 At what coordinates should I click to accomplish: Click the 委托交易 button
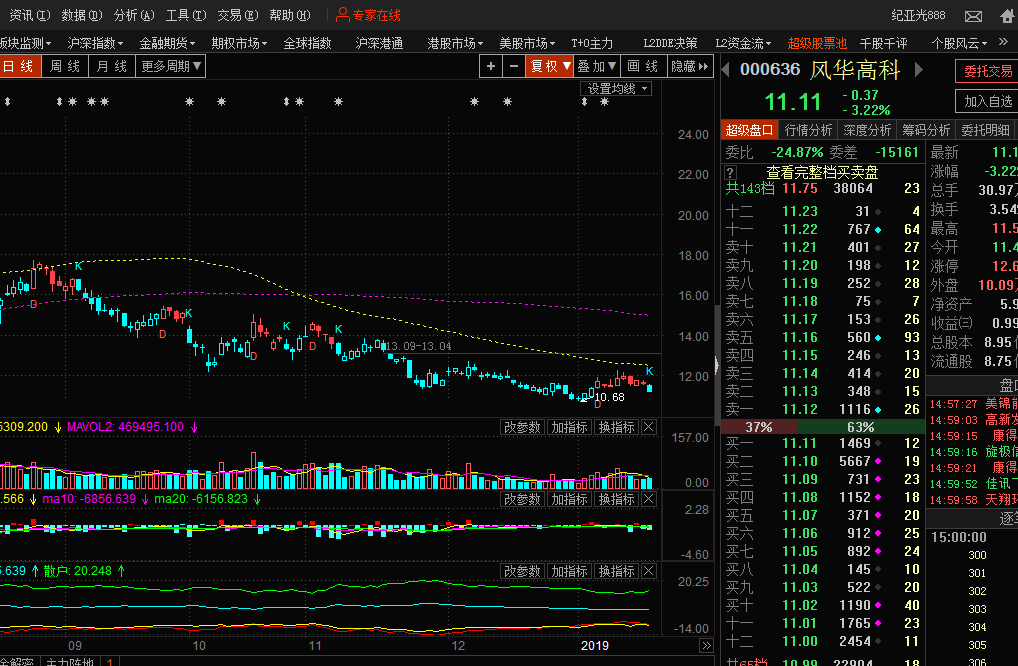click(987, 72)
